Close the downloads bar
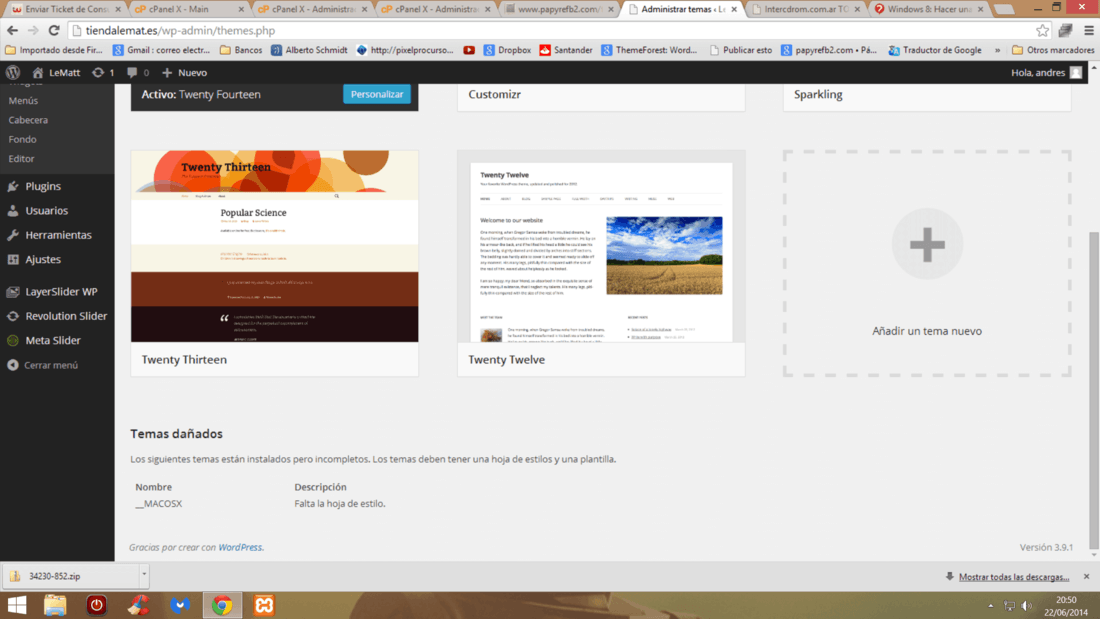1100x619 pixels. [1087, 576]
